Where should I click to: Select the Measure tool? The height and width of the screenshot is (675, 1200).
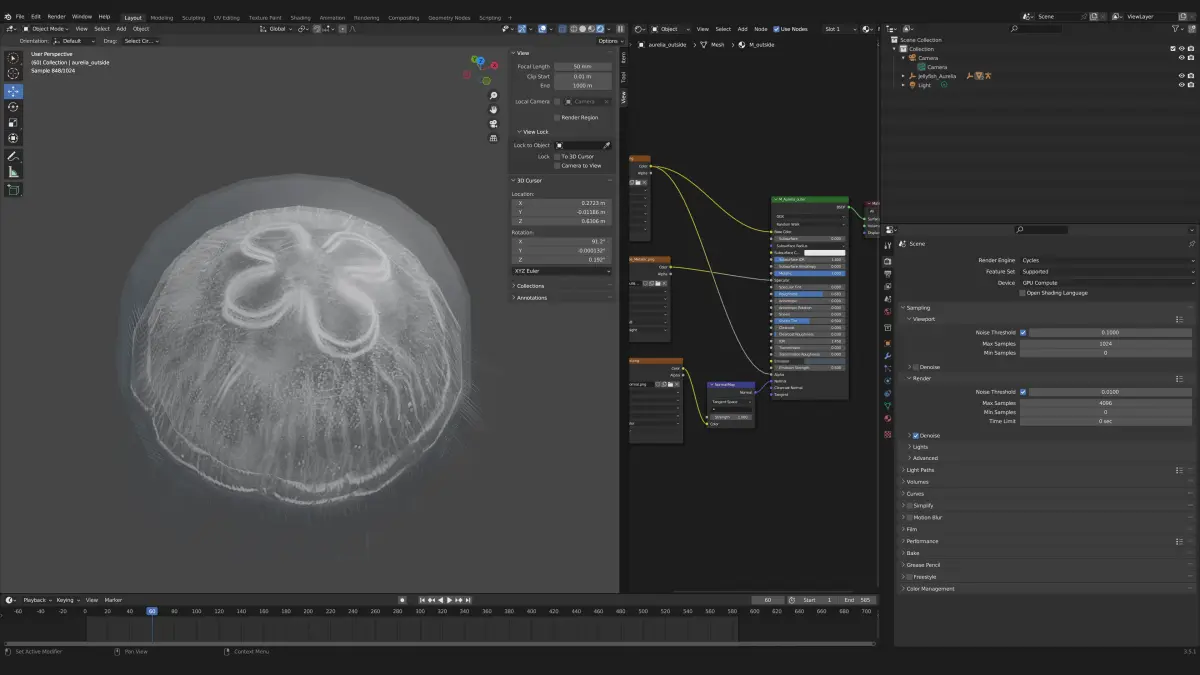13,172
